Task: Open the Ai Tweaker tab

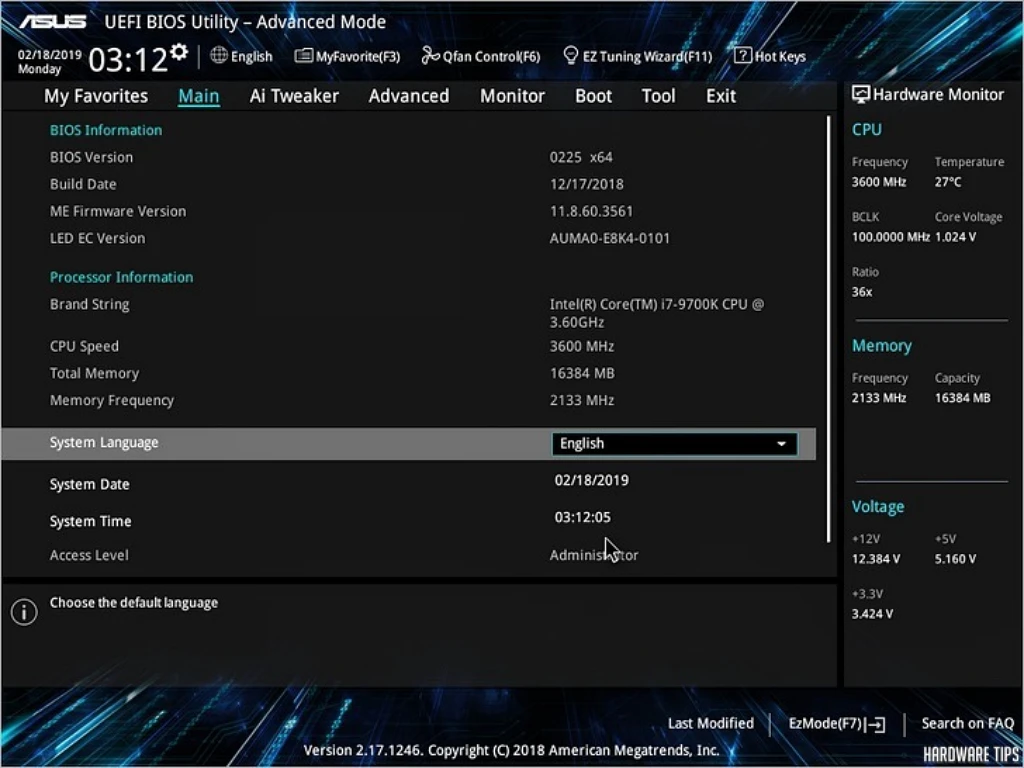Action: (294, 96)
